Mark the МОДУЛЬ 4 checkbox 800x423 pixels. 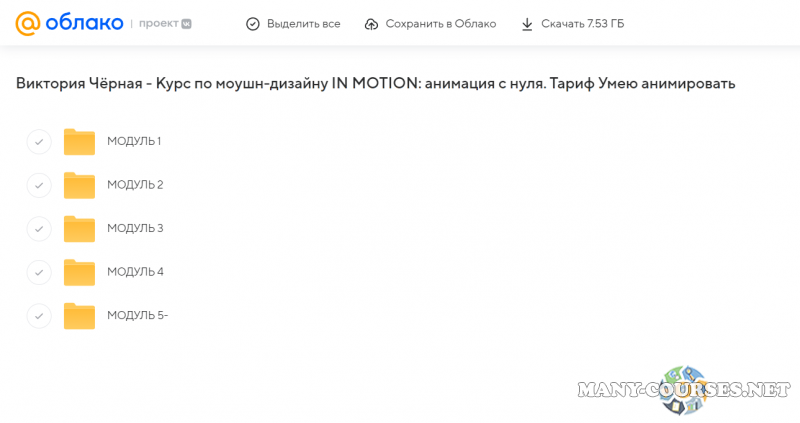pyautogui.click(x=39, y=272)
